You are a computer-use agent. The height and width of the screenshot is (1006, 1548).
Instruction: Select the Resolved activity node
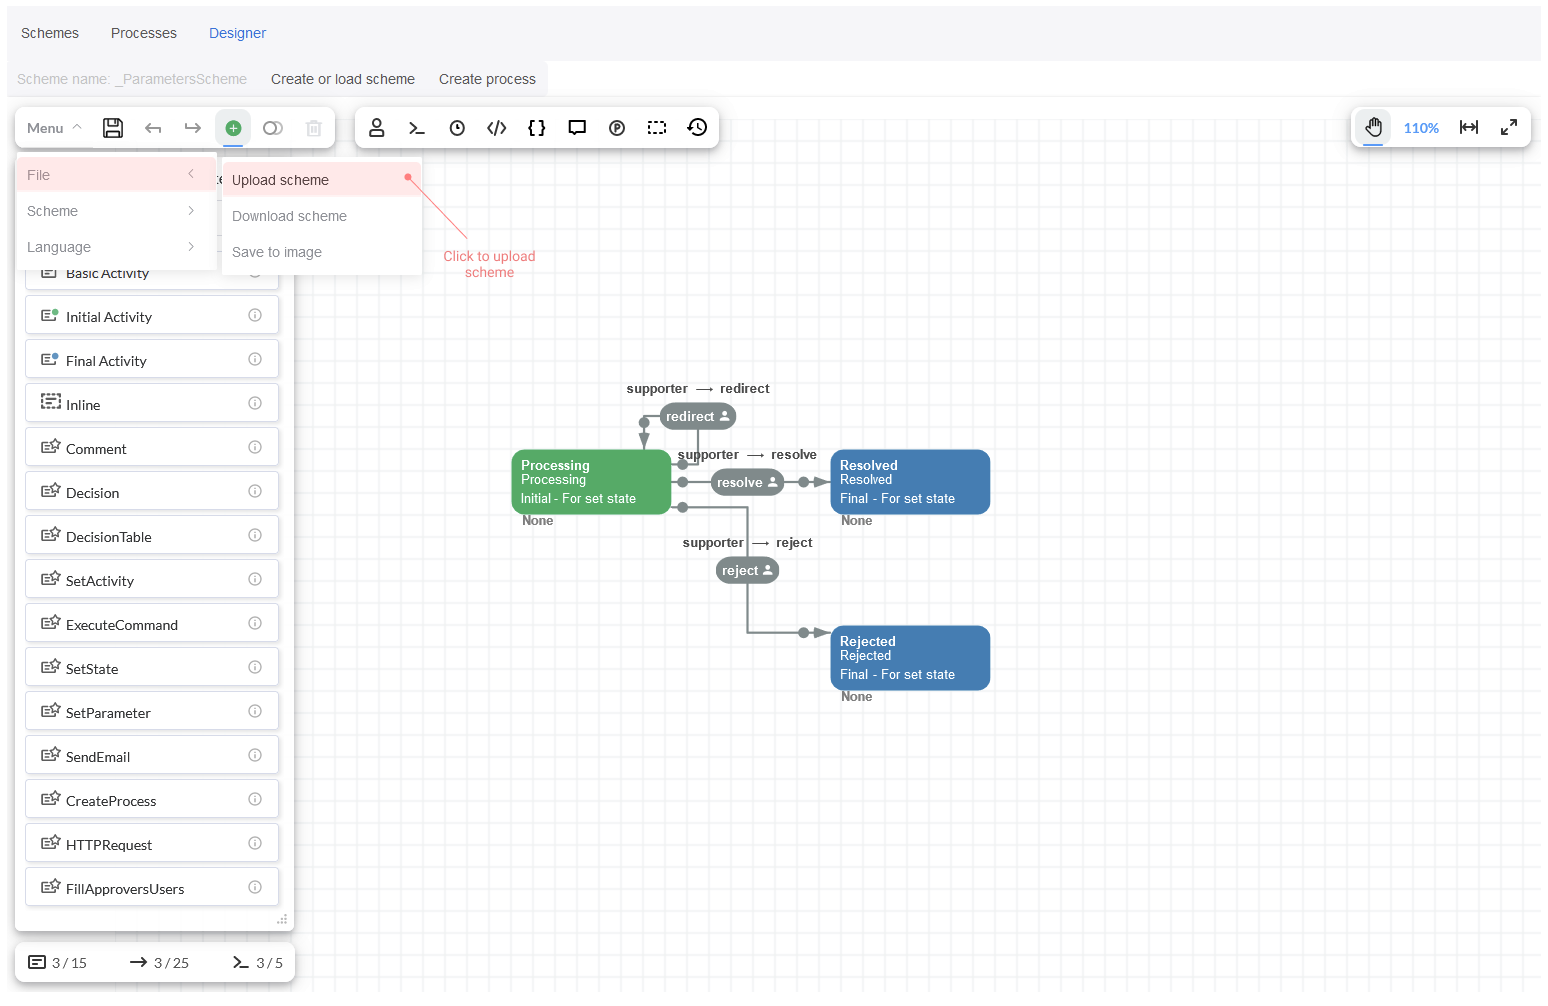tap(910, 482)
